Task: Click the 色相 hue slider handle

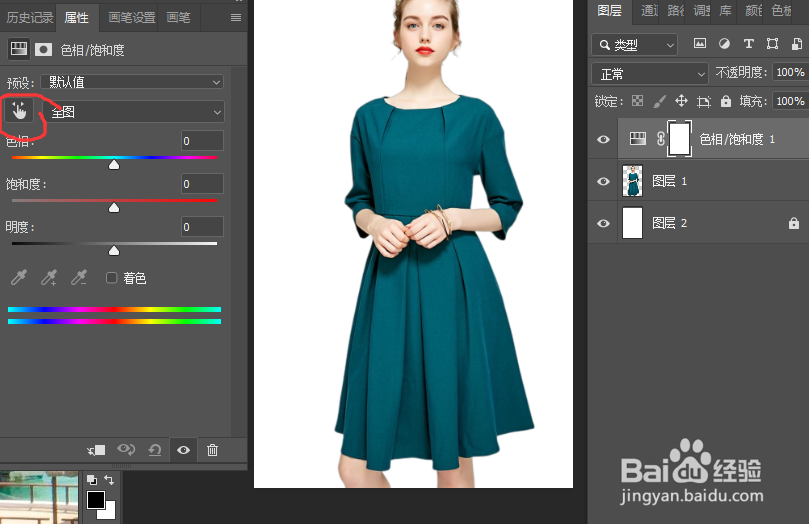Action: [114, 165]
